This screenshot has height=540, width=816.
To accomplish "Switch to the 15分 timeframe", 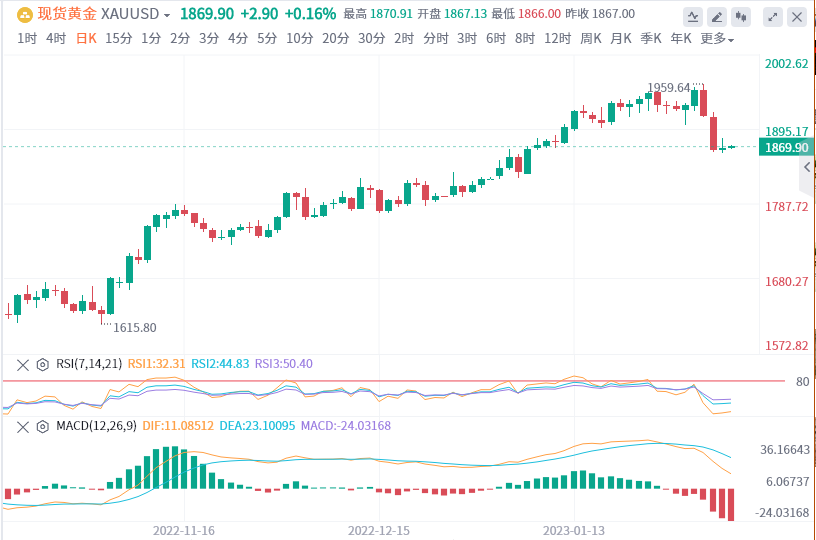I will click(119, 38).
